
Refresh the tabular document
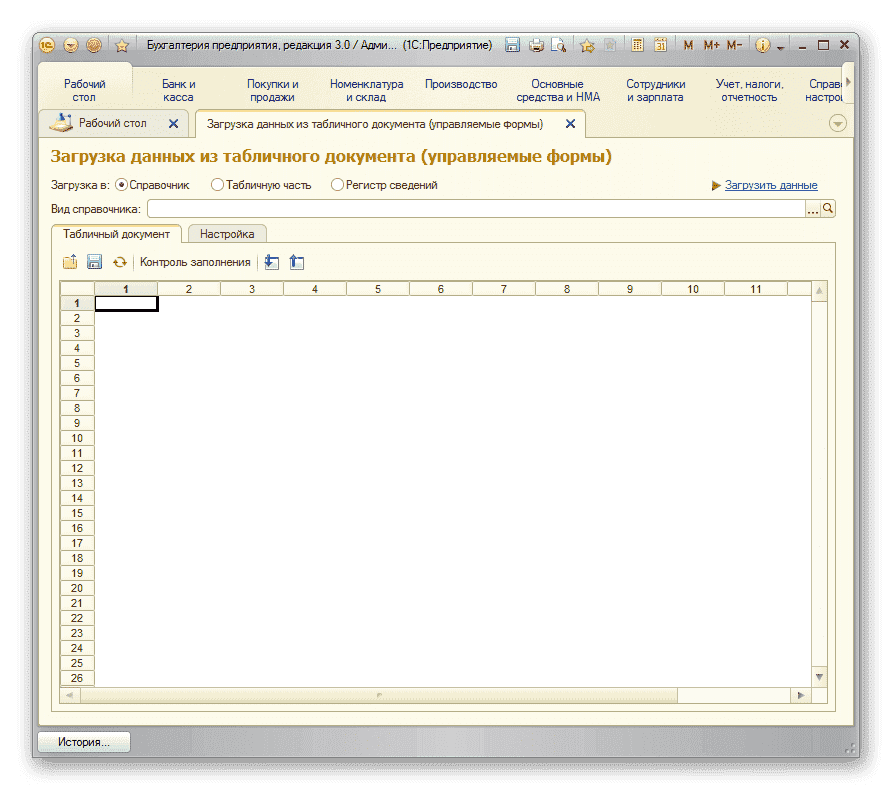(x=119, y=261)
